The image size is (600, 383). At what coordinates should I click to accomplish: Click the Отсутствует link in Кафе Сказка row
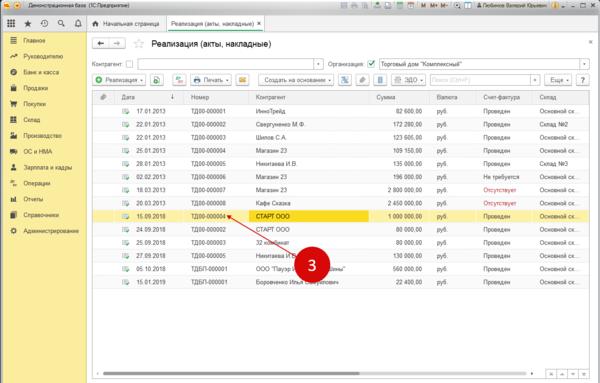coord(499,203)
